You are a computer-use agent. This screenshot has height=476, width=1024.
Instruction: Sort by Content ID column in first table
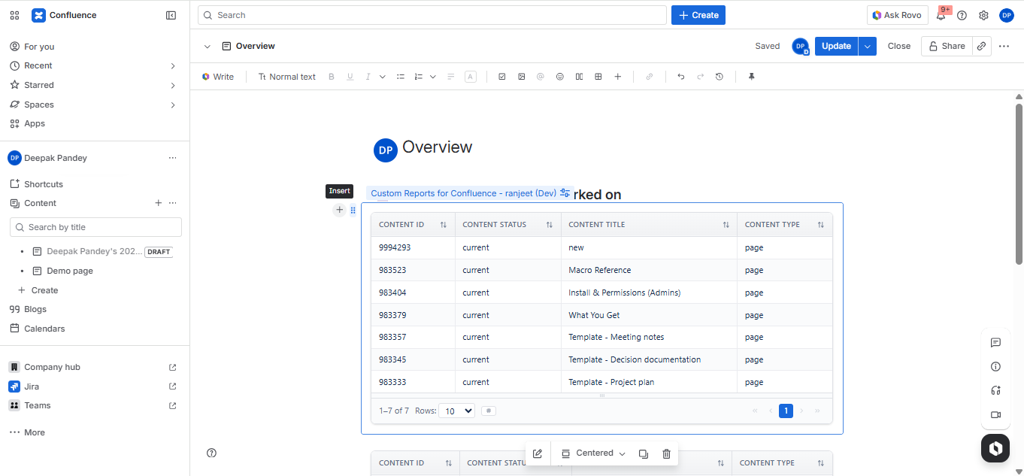tap(443, 225)
